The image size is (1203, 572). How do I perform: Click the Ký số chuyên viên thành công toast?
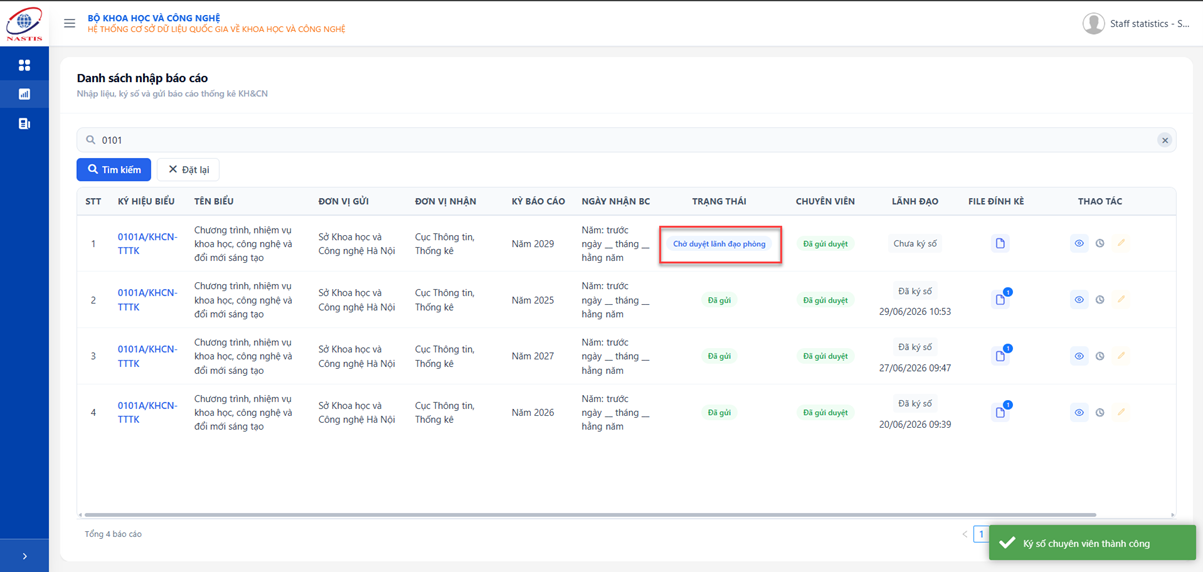[1092, 543]
